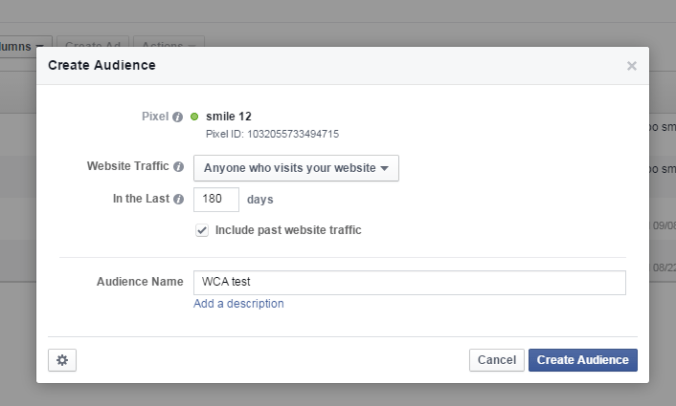Click the Audience Name label
The height and width of the screenshot is (406, 676).
(139, 283)
